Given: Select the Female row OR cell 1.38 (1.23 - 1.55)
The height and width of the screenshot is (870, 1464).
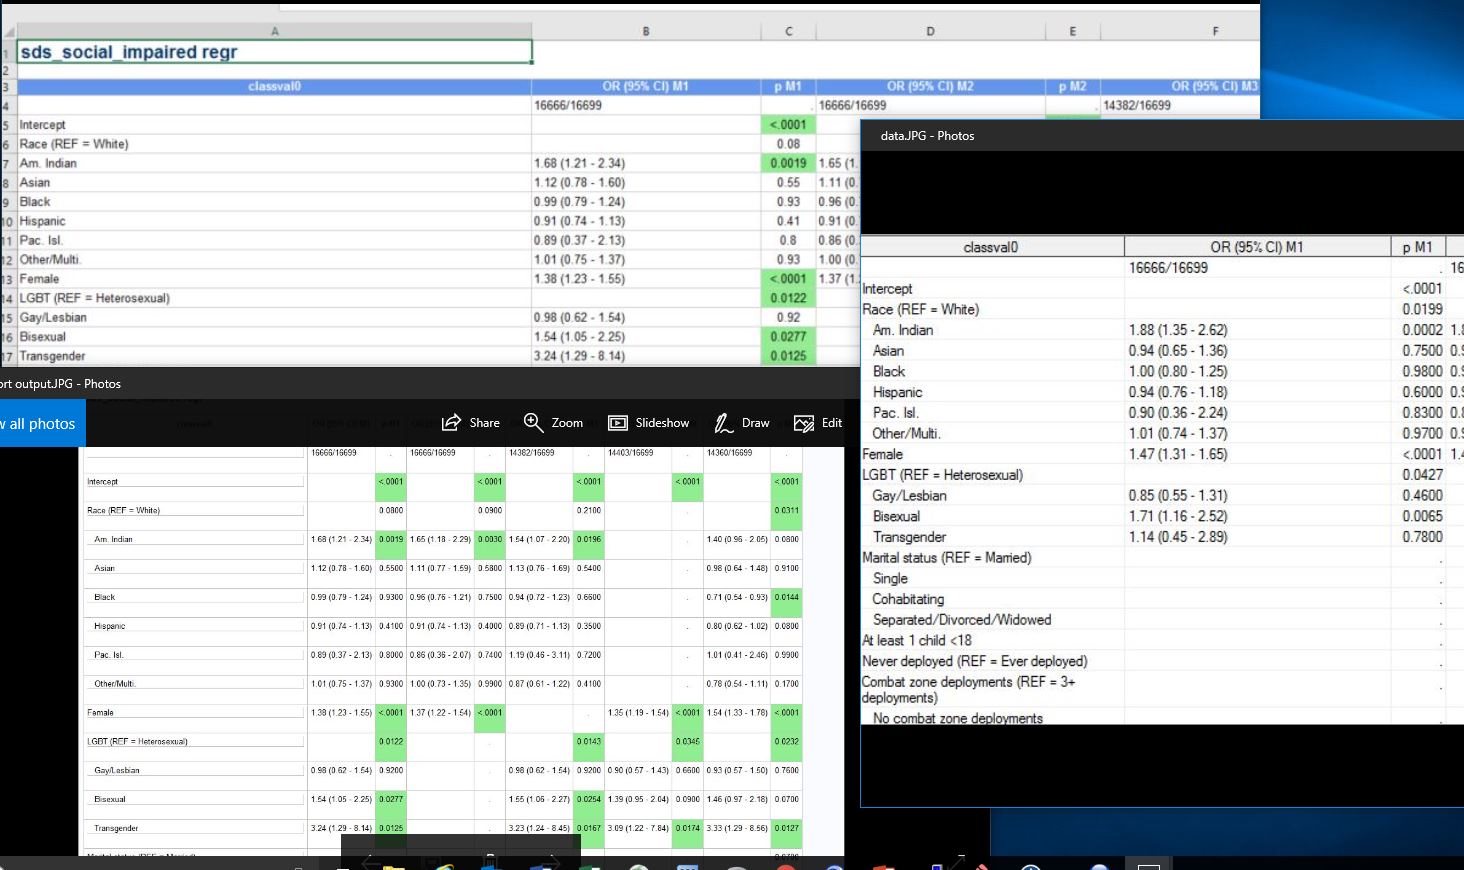Looking at the screenshot, I should coord(646,279).
